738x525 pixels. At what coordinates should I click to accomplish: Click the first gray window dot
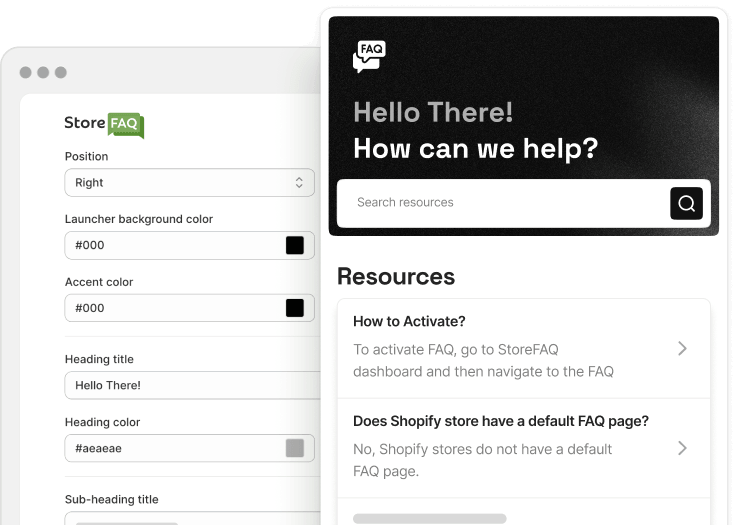25,72
